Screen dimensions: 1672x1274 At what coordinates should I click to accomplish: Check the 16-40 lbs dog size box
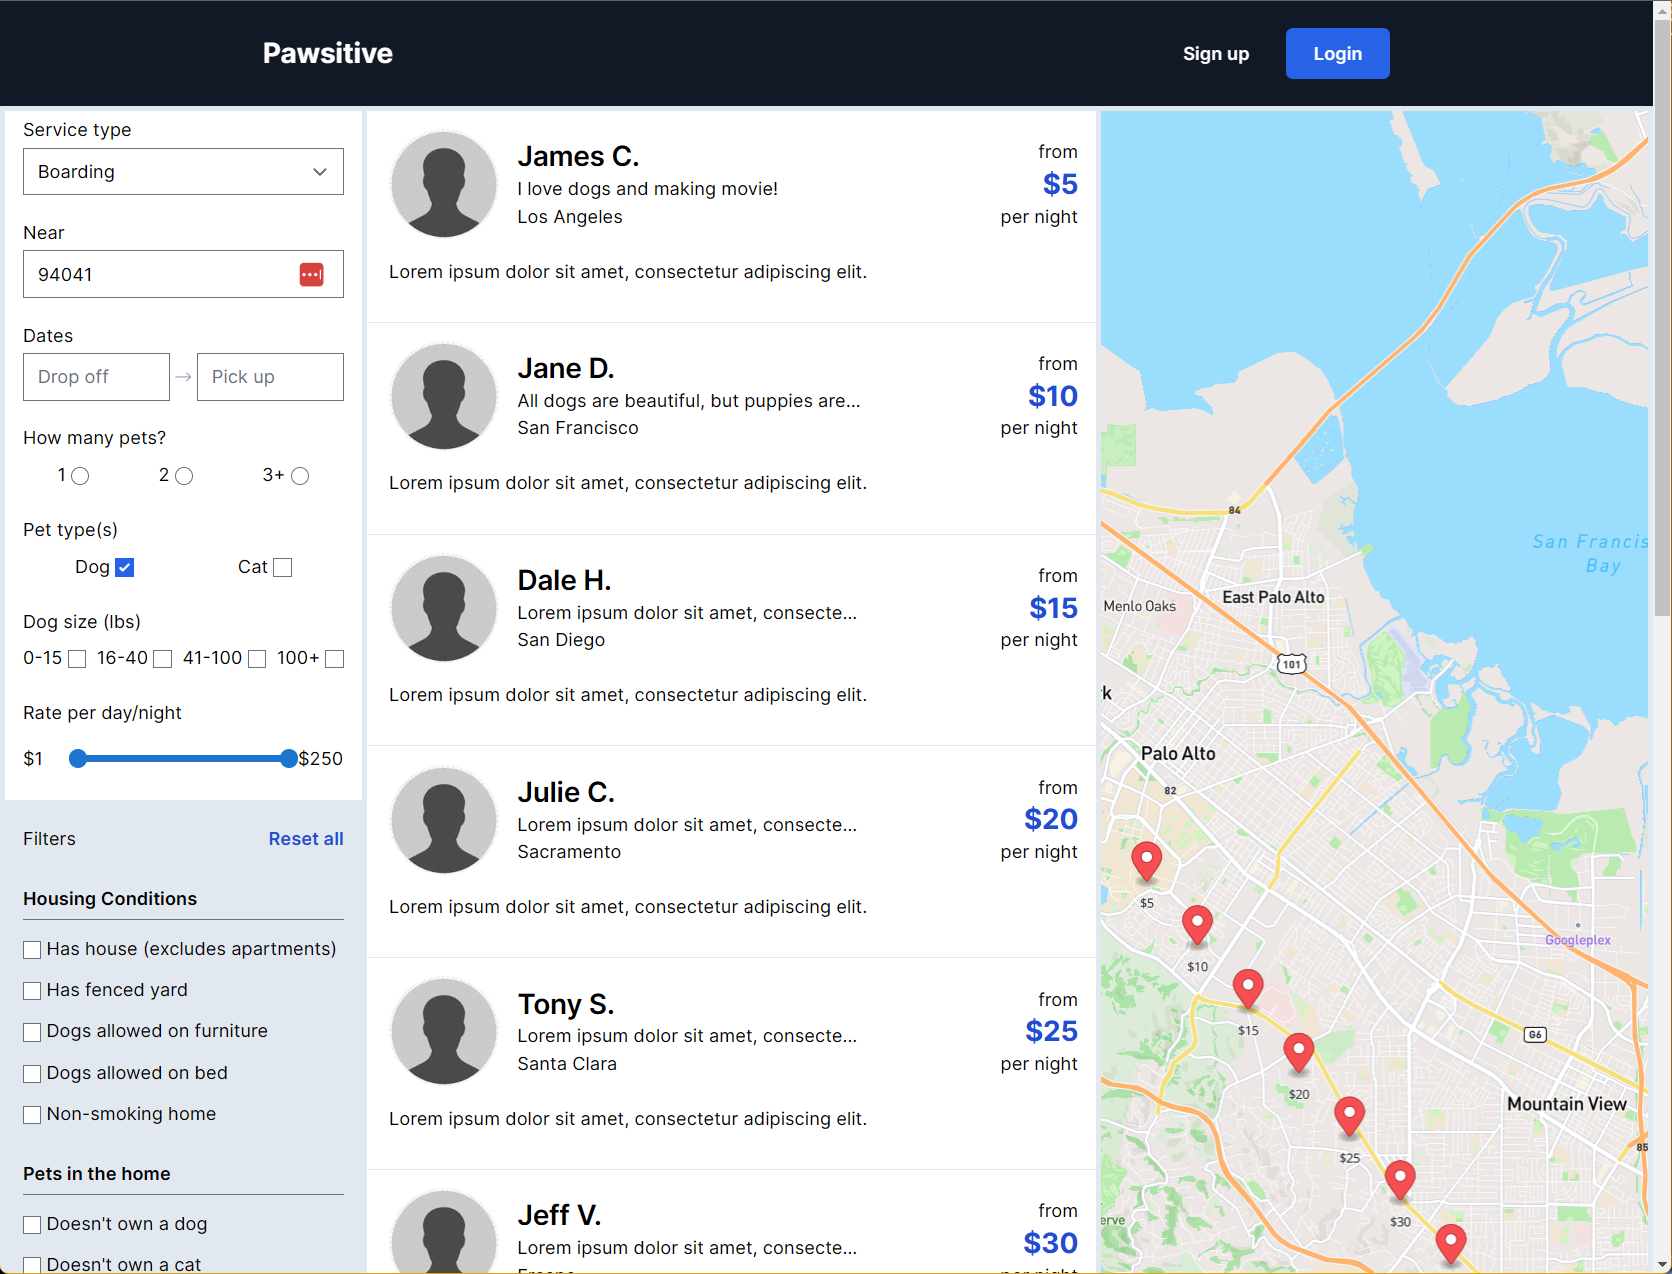click(x=163, y=659)
